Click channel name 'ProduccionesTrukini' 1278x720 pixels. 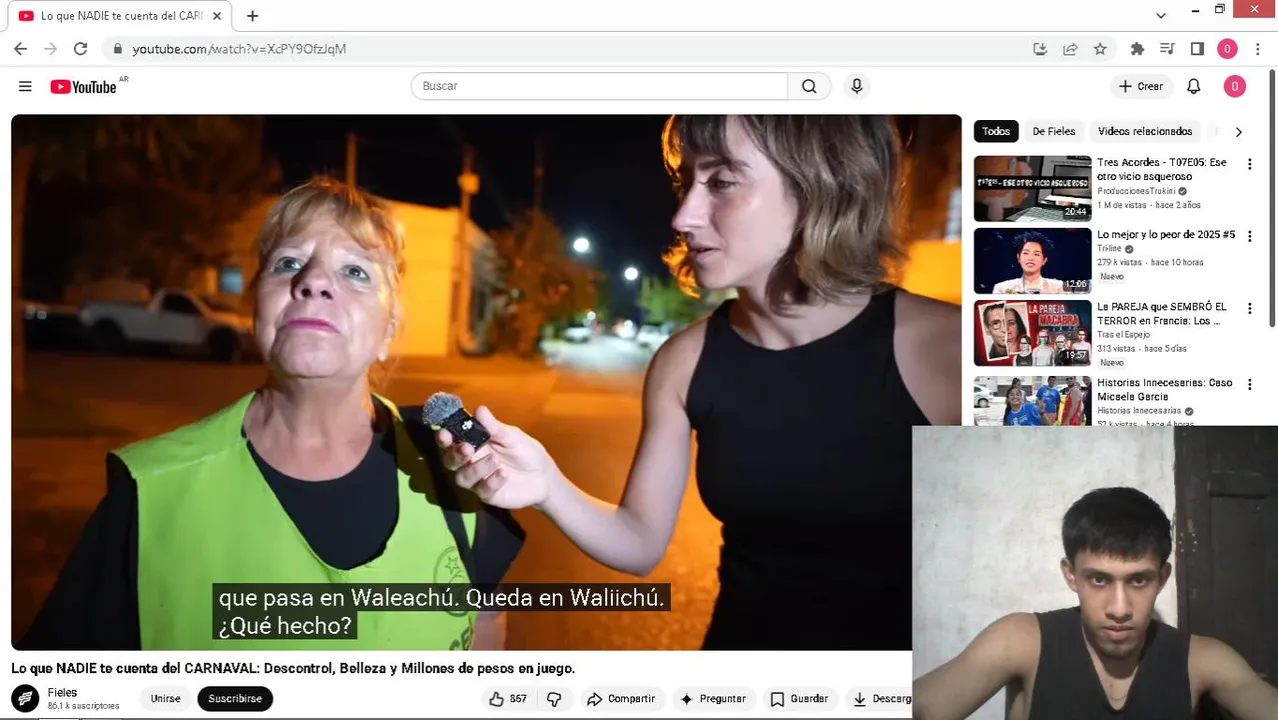click(x=1136, y=191)
